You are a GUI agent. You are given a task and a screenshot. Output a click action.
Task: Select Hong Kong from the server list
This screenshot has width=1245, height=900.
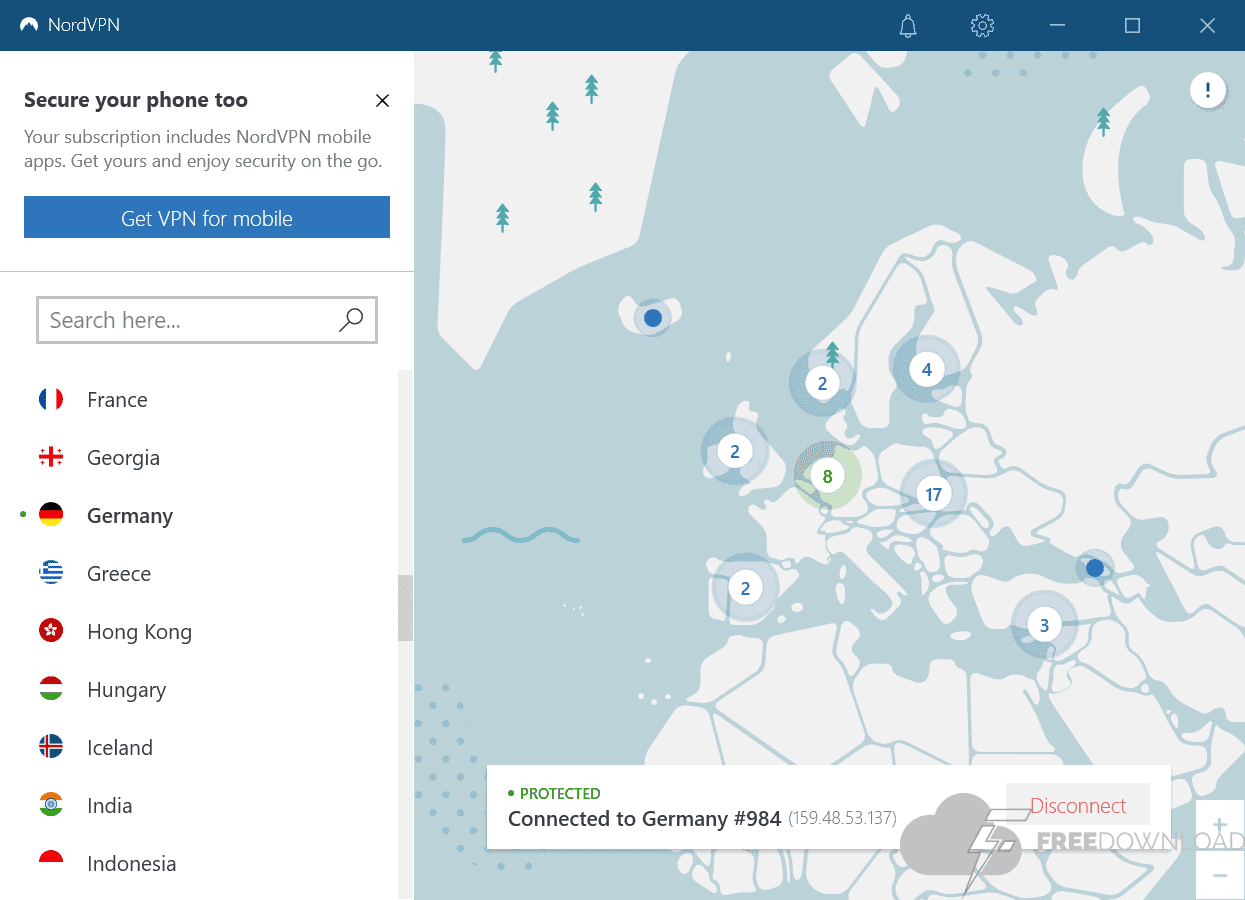(x=139, y=632)
